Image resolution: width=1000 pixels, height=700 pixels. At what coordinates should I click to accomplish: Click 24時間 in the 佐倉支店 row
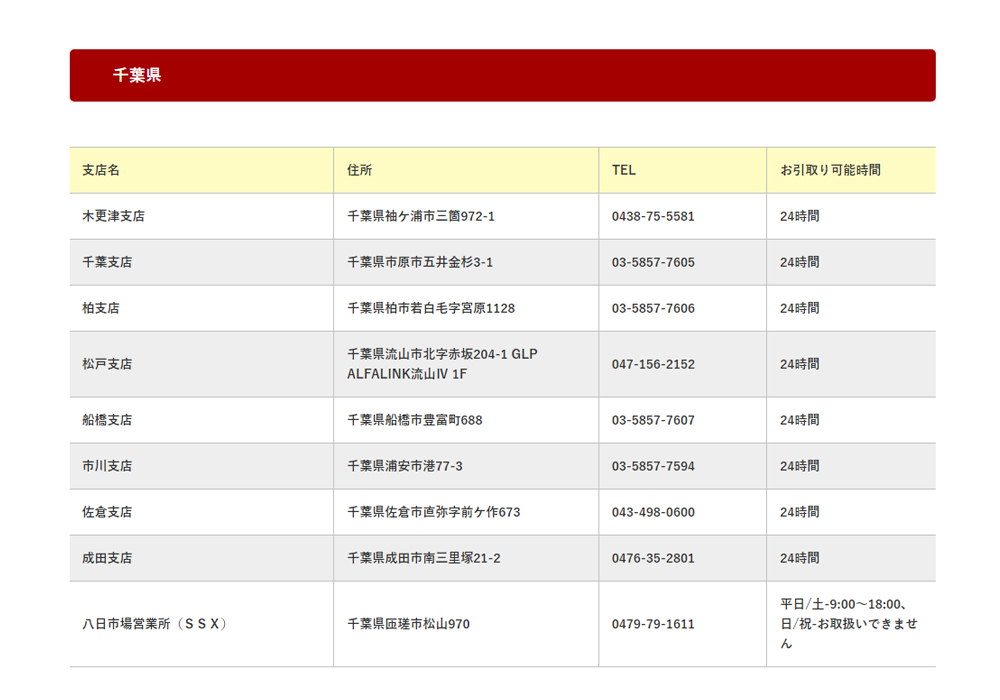click(800, 512)
